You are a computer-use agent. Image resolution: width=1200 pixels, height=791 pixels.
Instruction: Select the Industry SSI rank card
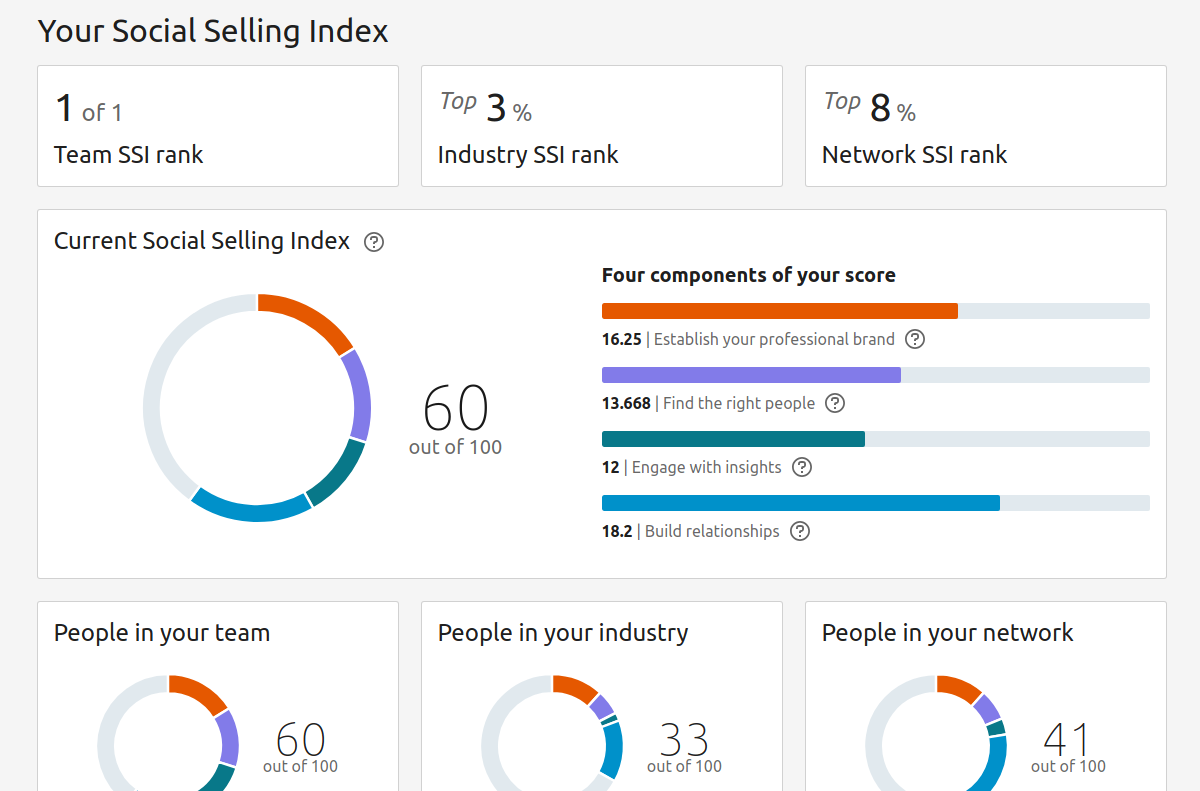602,126
